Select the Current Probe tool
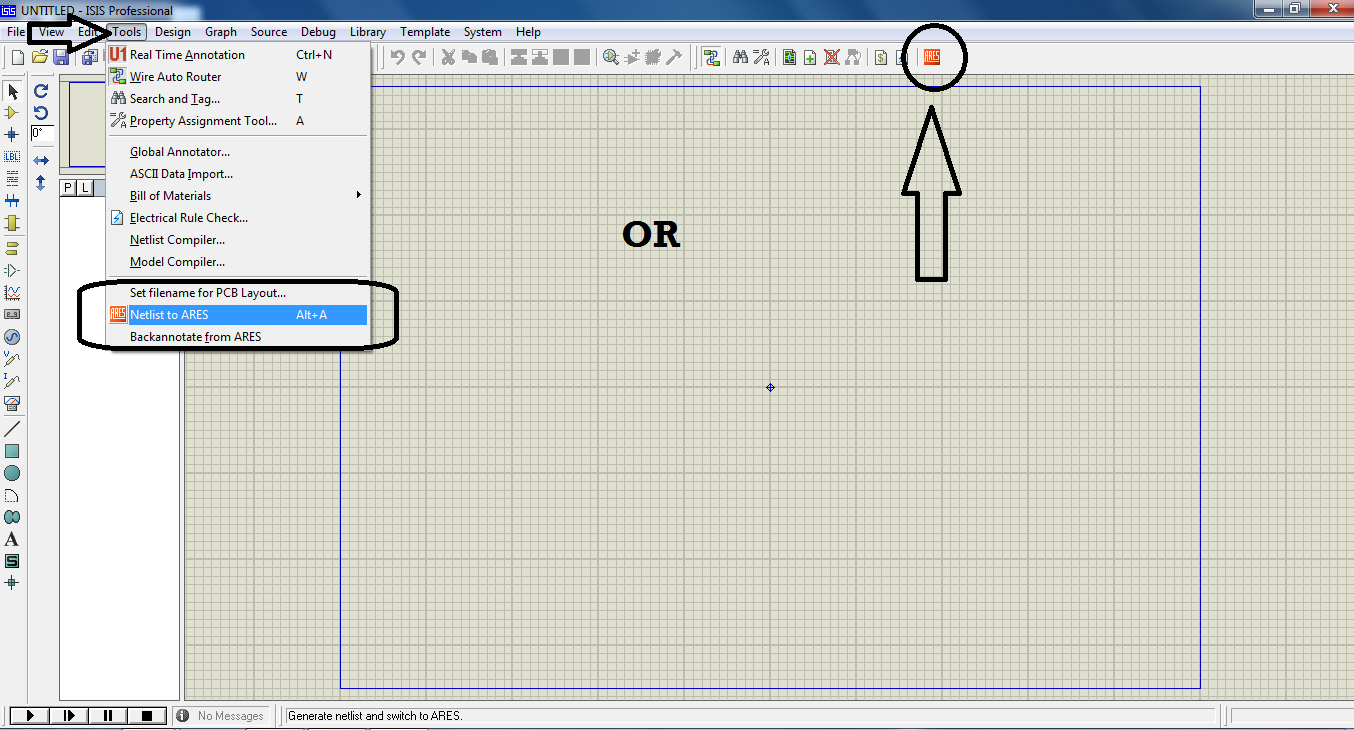1354x730 pixels. [x=12, y=381]
